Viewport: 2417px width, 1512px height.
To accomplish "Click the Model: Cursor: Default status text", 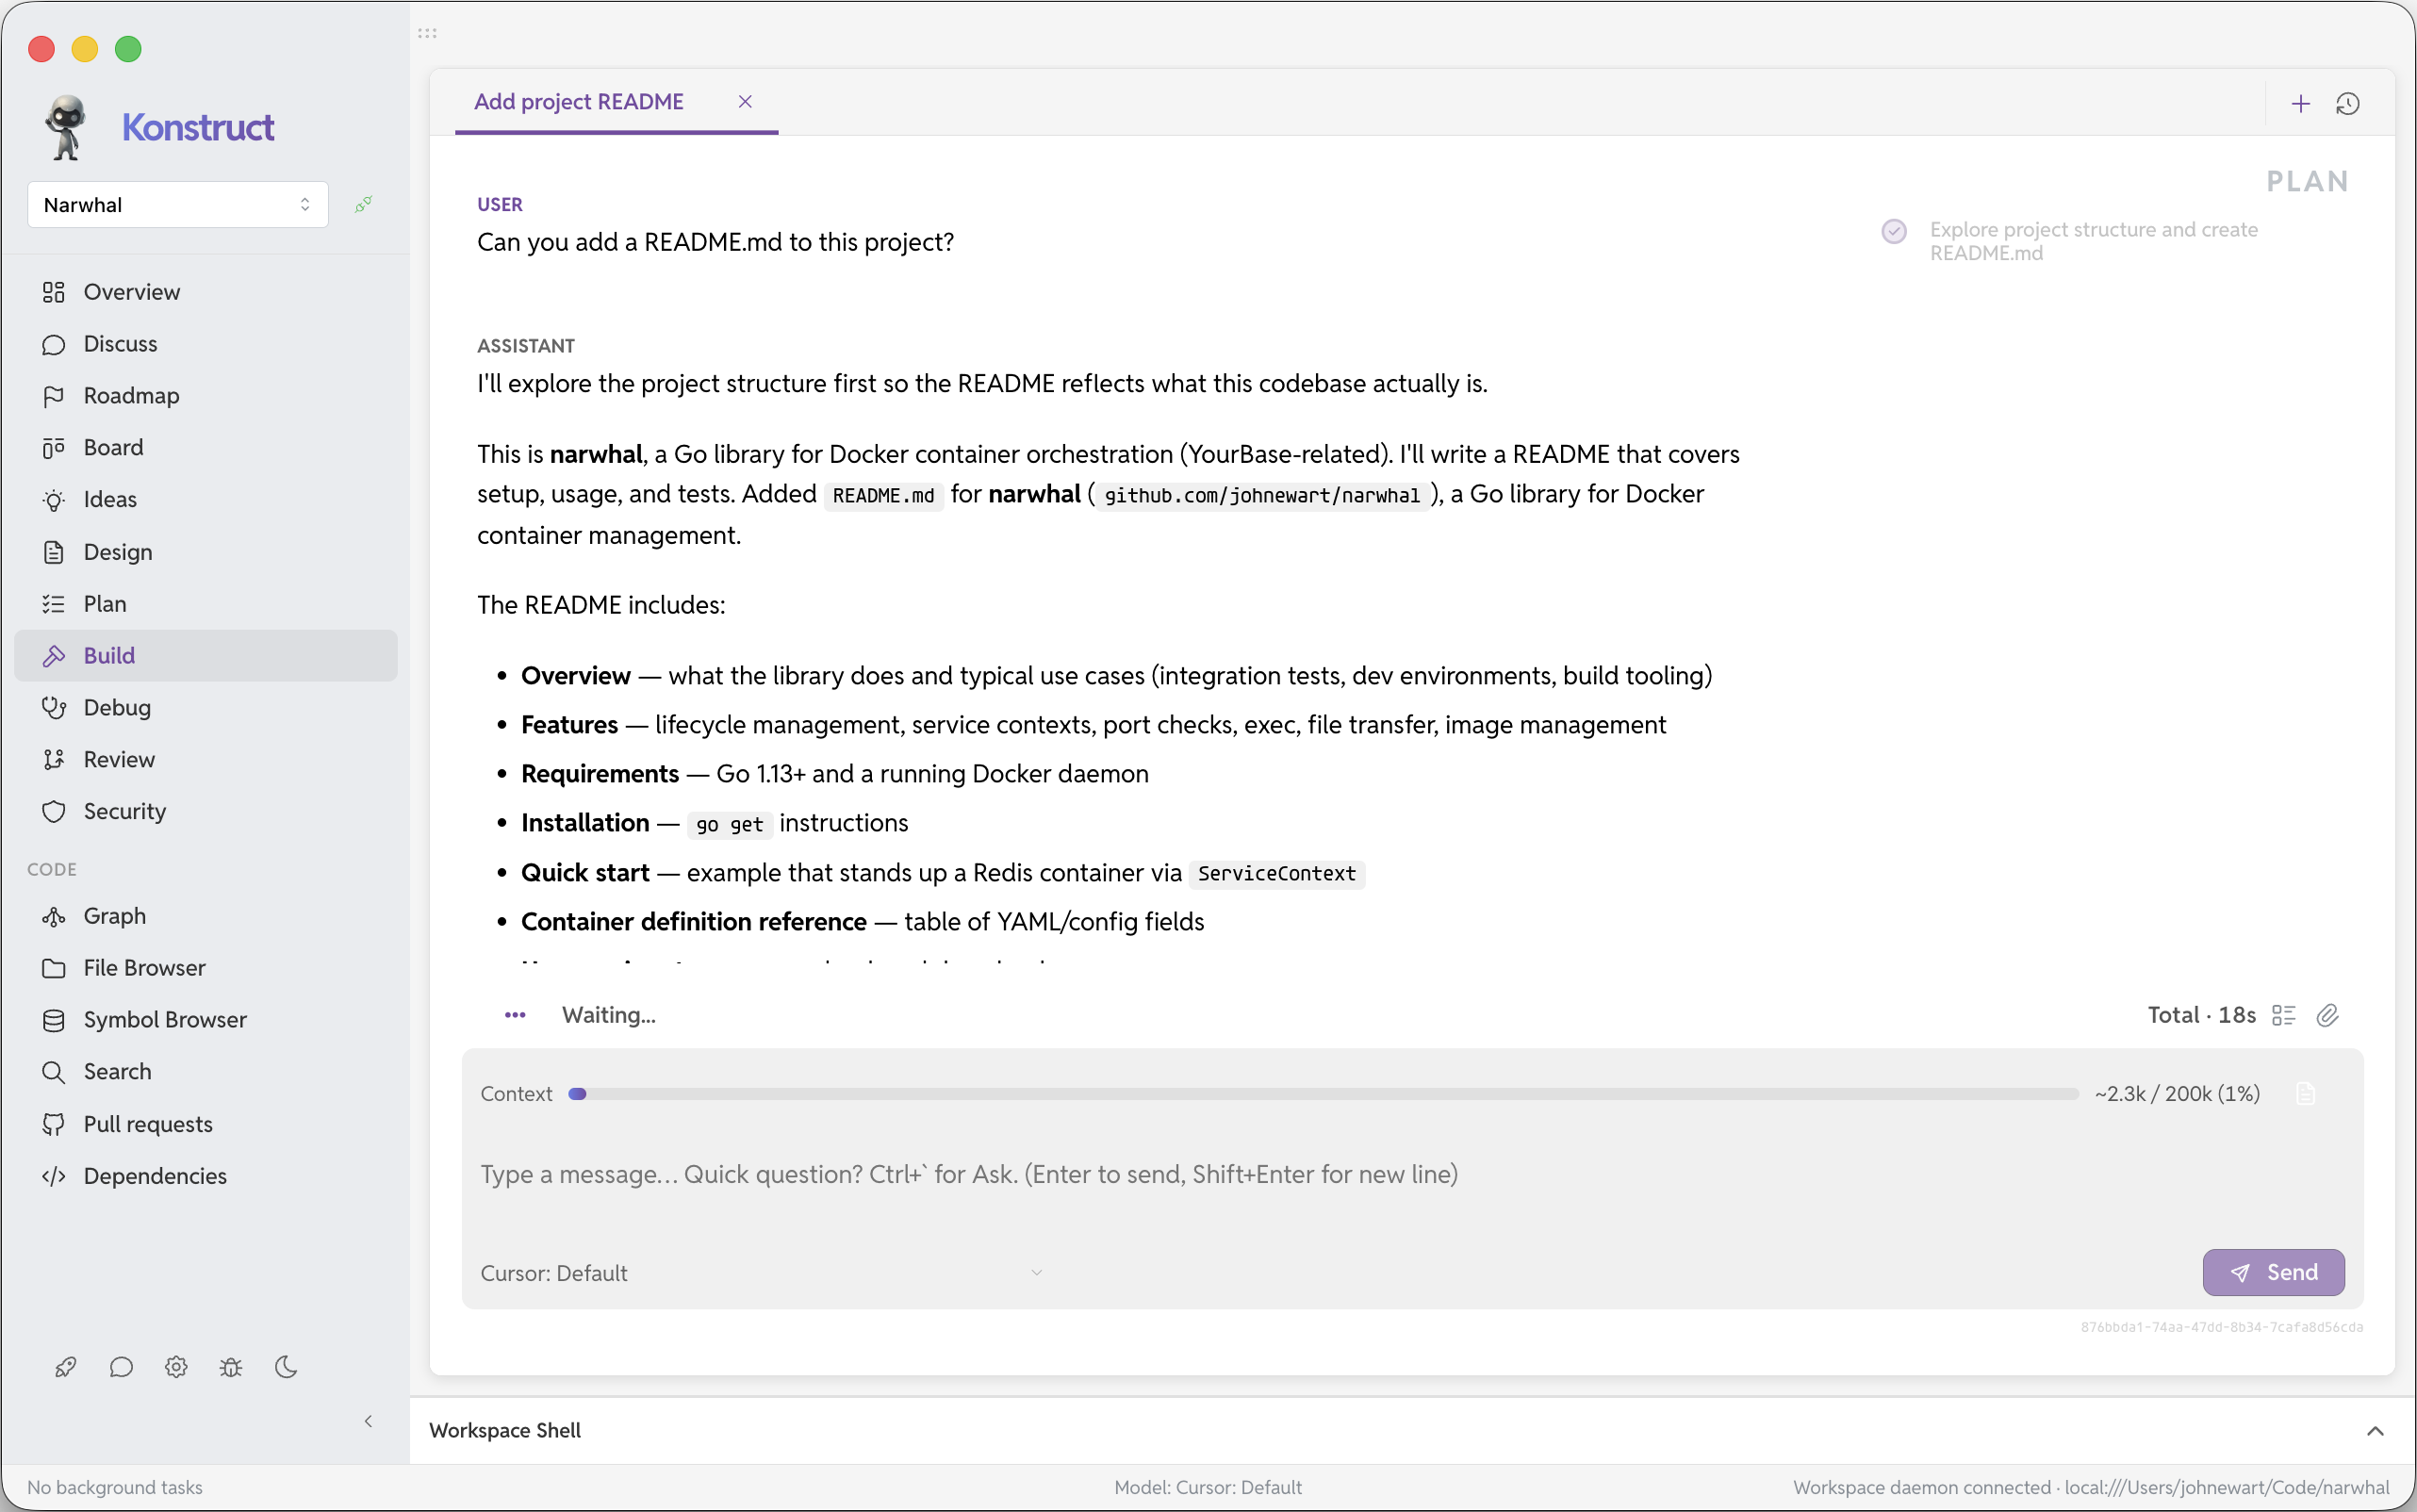I will coord(1208,1488).
